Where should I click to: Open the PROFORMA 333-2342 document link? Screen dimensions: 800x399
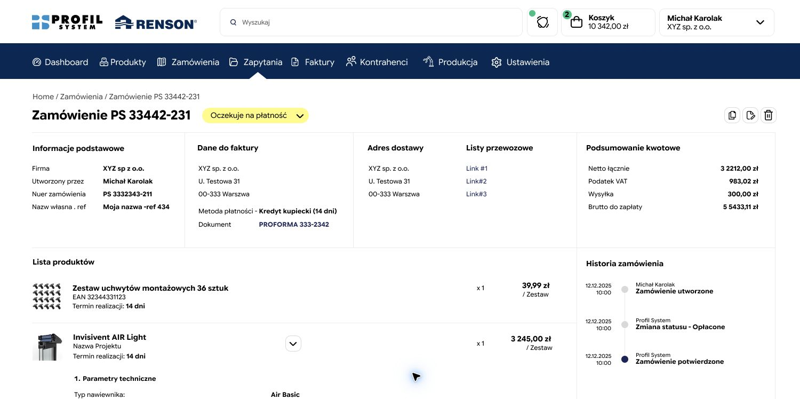pyautogui.click(x=294, y=225)
